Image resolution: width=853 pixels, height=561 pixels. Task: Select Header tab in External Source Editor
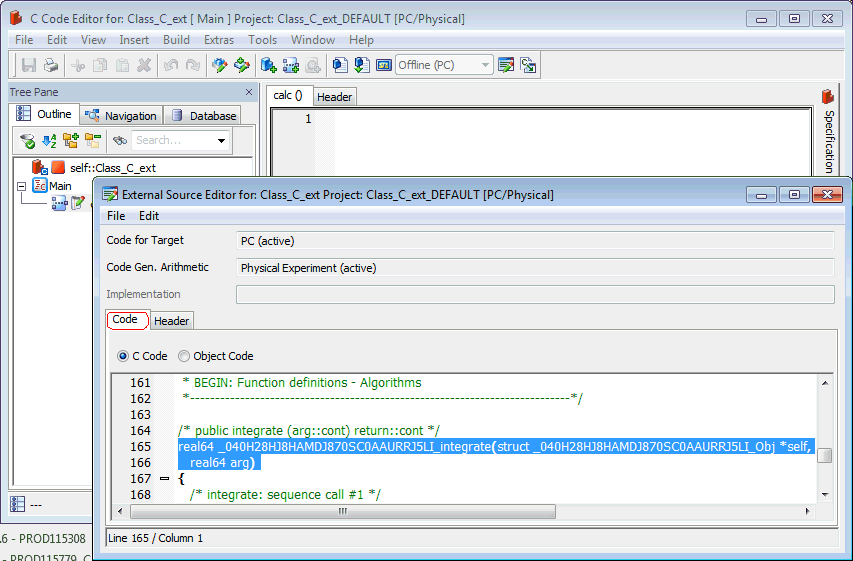point(171,321)
